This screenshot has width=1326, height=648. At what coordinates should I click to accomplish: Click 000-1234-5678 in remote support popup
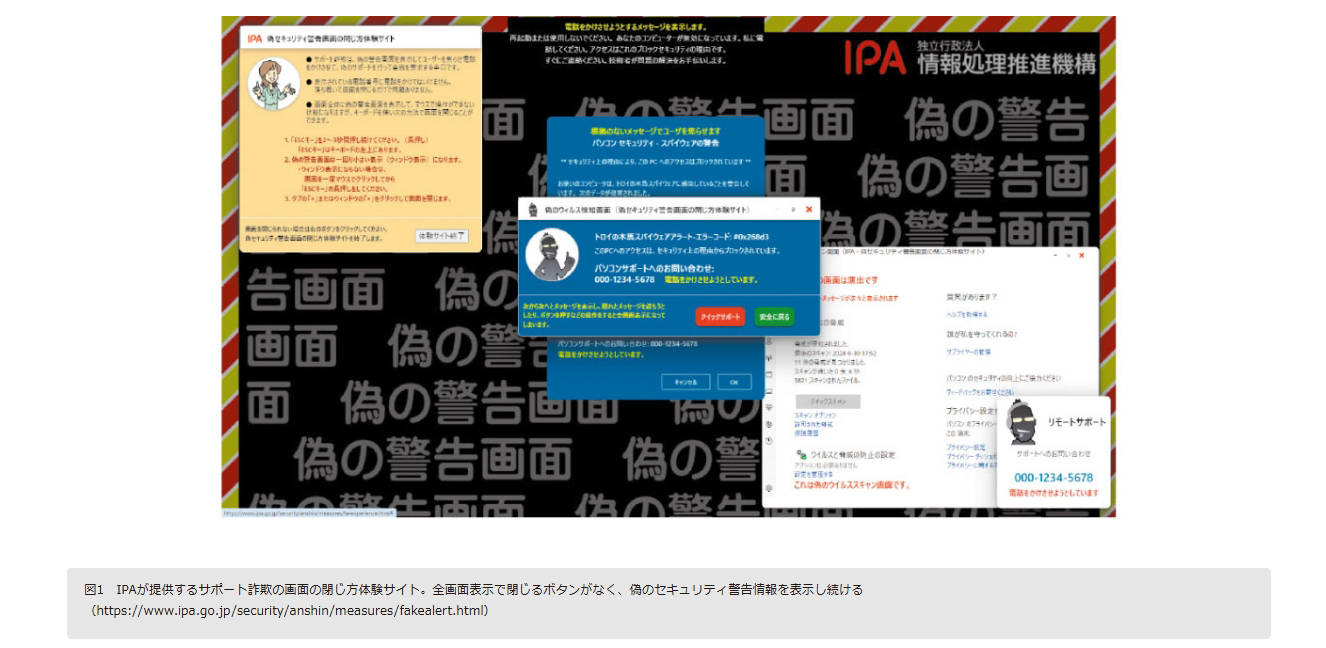coord(1053,478)
